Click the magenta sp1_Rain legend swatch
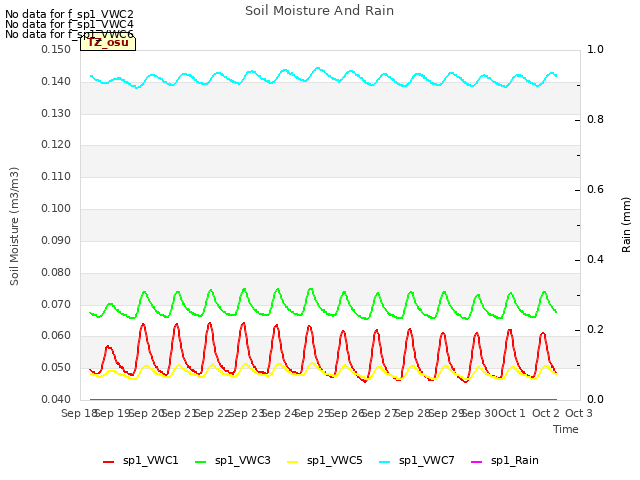 coord(477,462)
